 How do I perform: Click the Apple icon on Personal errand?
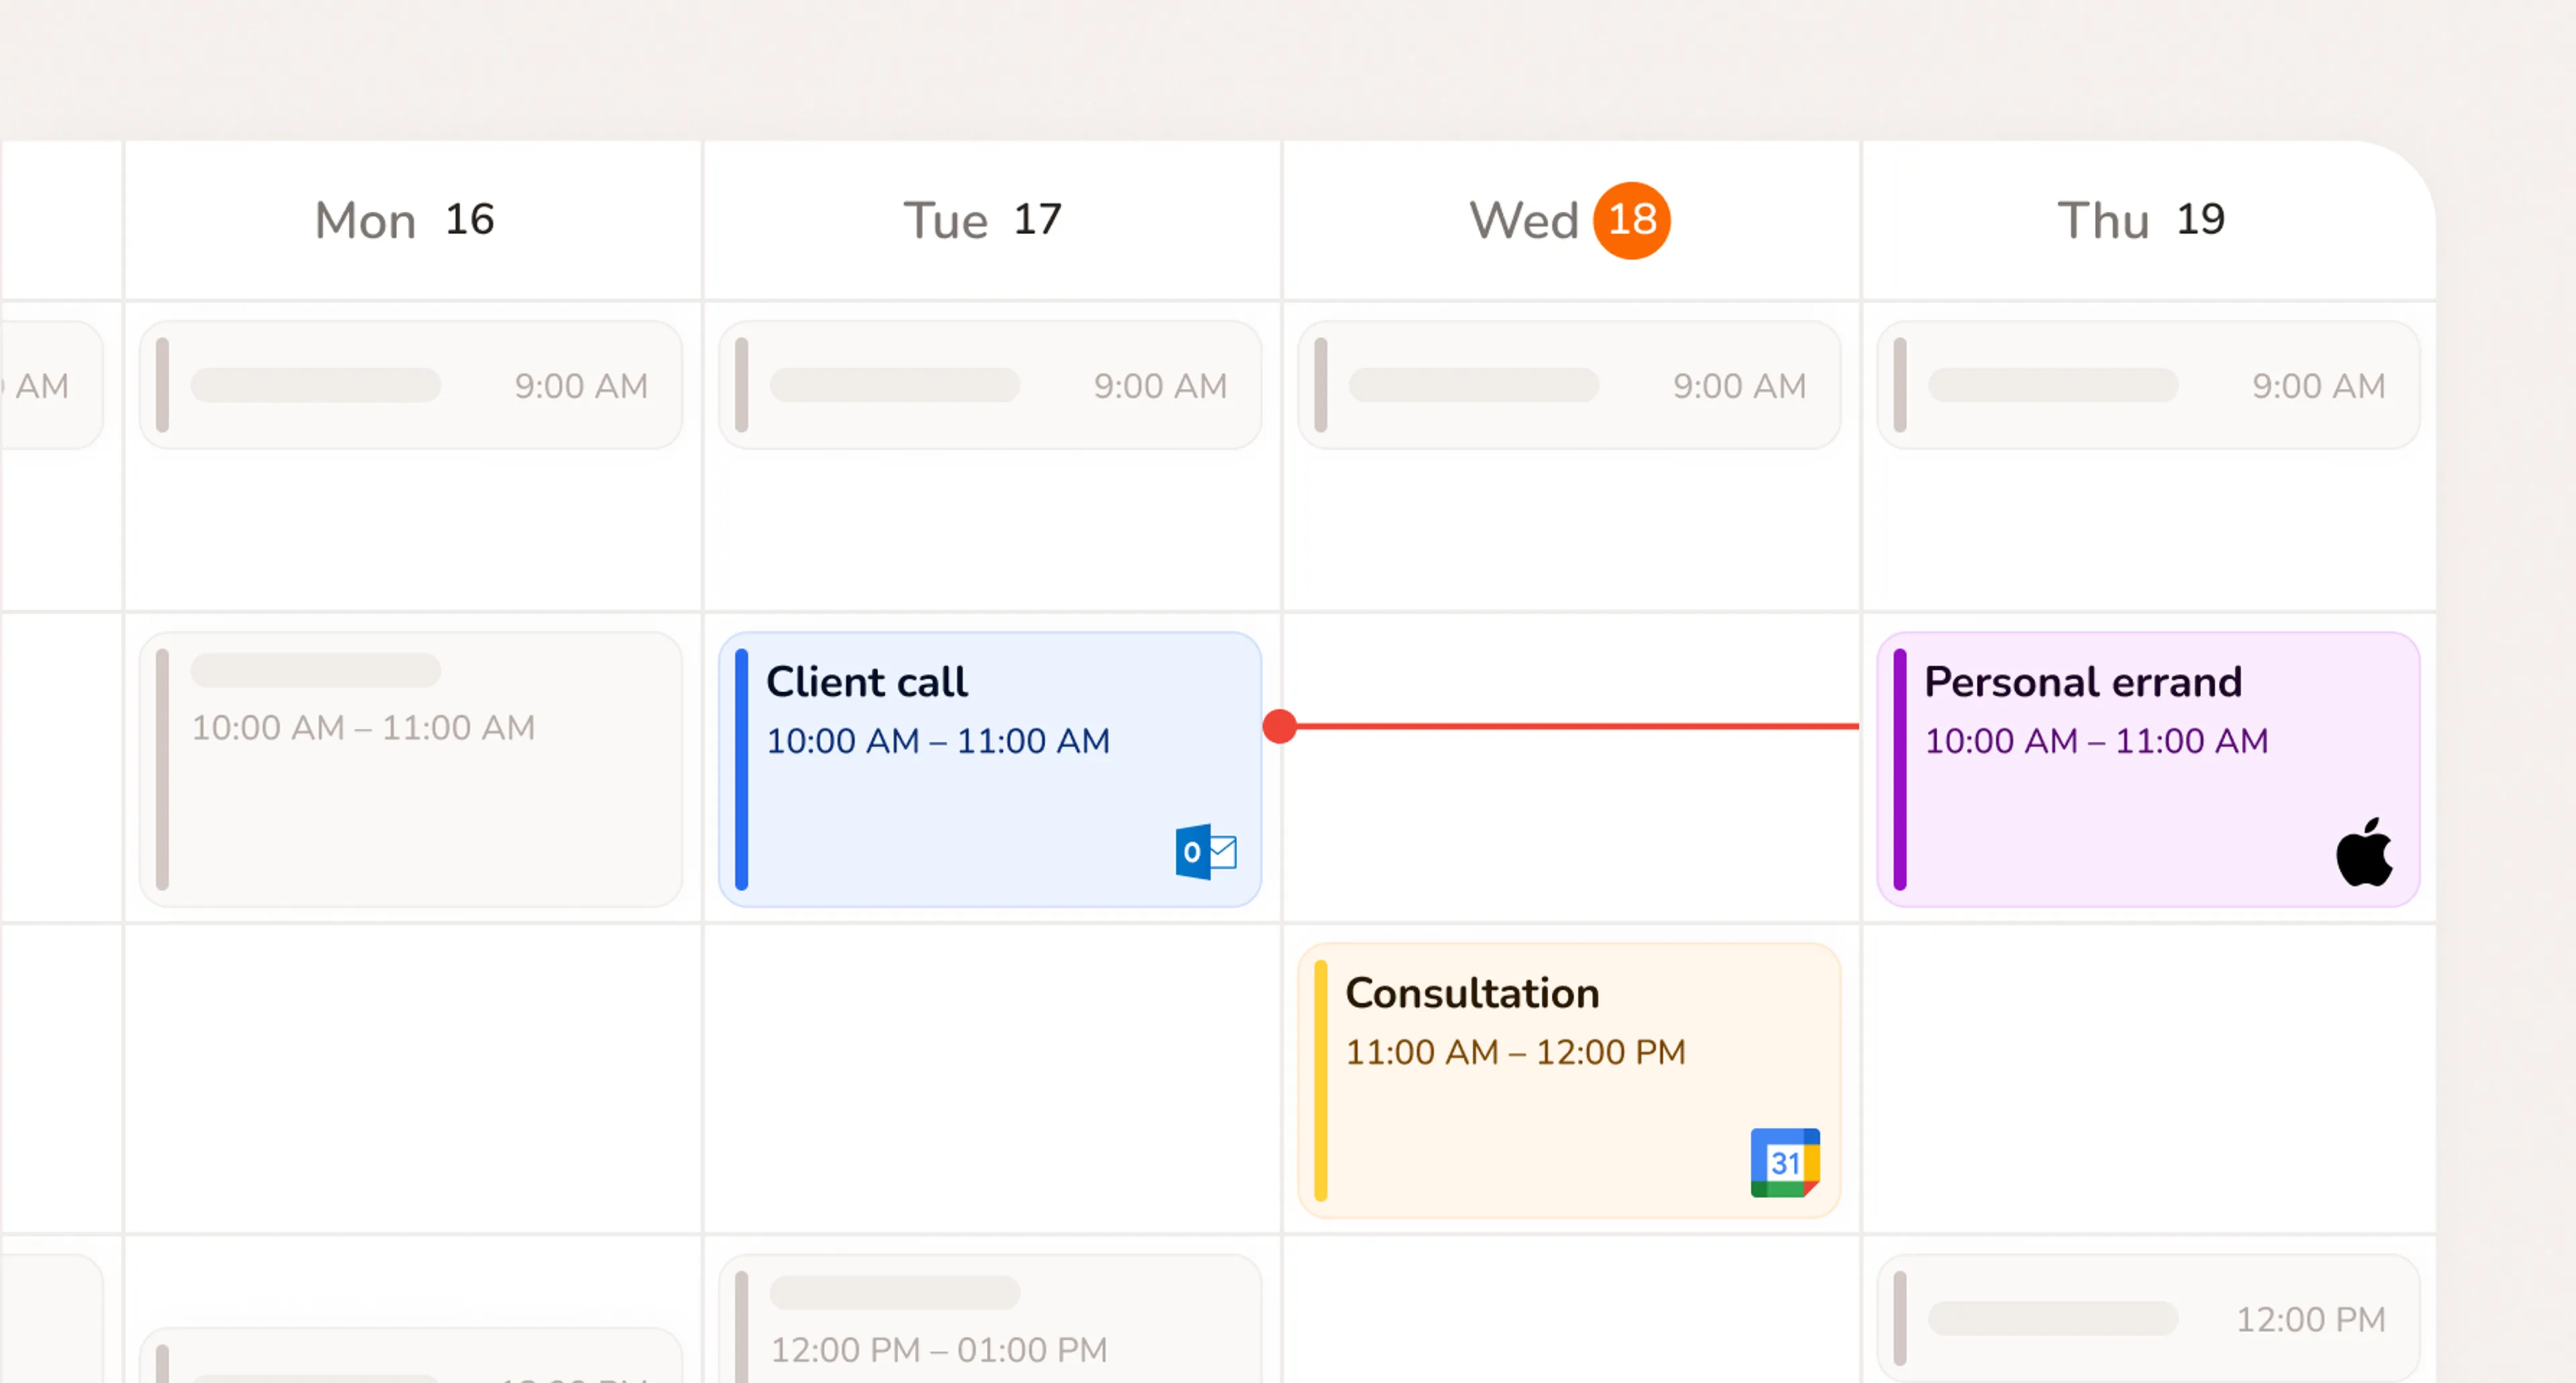tap(2364, 852)
